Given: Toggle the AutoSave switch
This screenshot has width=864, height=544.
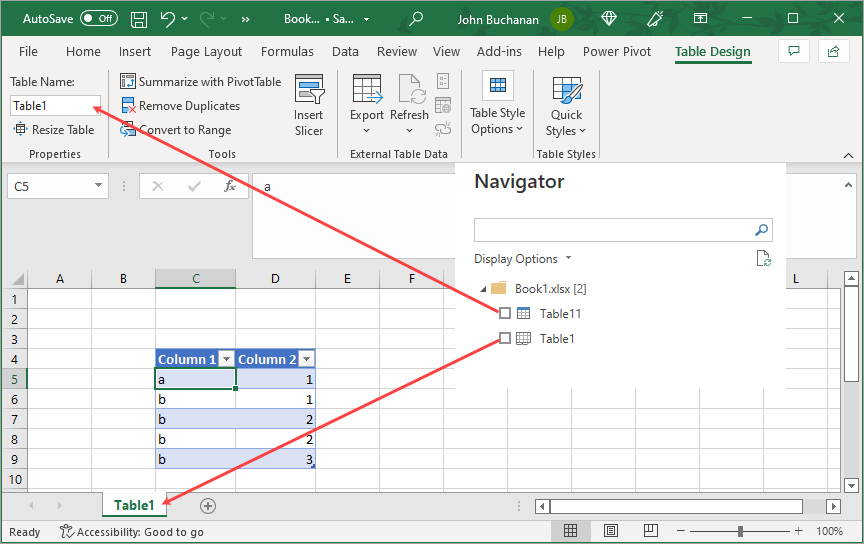Looking at the screenshot, I should (99, 18).
